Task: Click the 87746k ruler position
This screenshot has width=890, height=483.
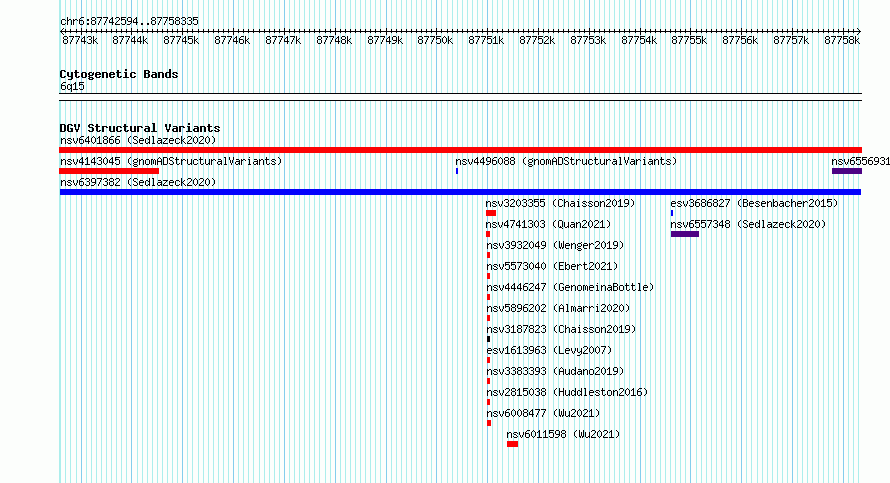Action: pos(232,40)
